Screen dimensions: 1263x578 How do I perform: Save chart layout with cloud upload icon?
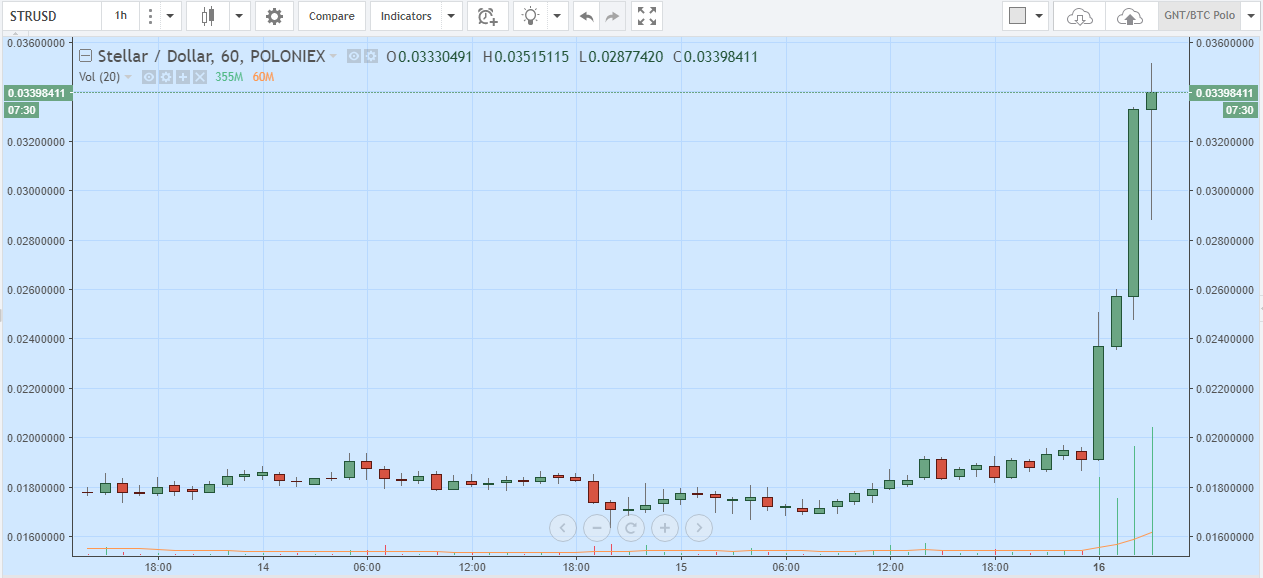click(x=1130, y=16)
